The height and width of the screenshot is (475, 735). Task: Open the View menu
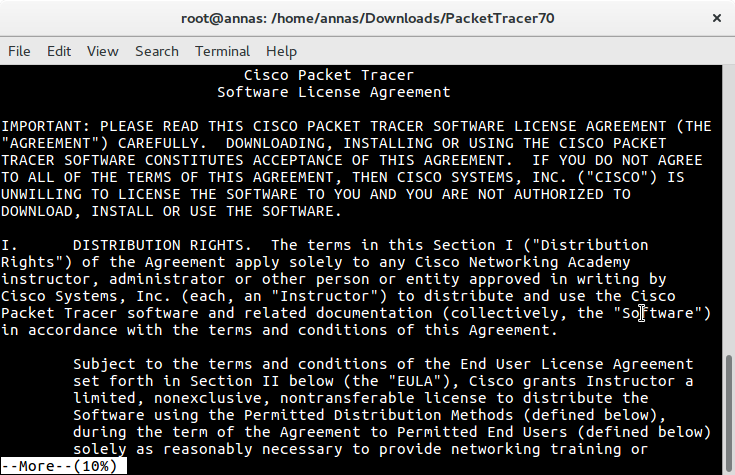[103, 51]
